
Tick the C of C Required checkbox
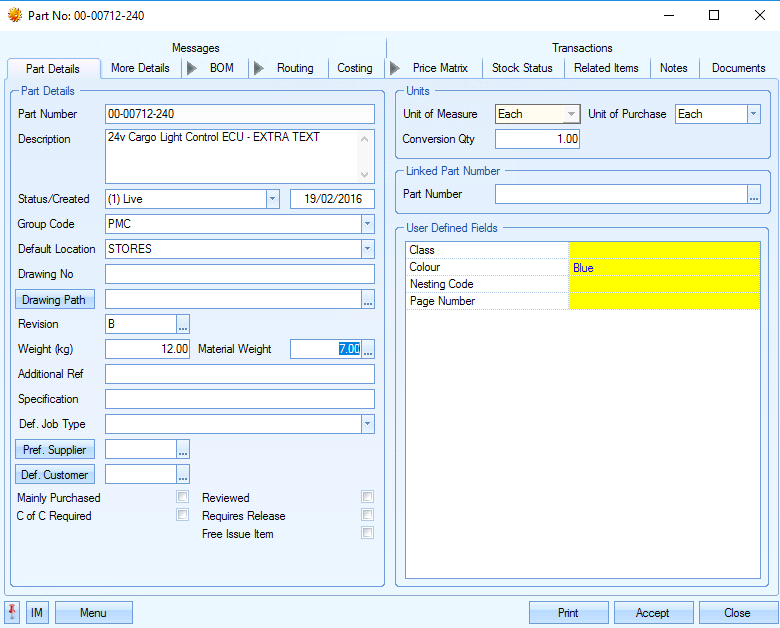coord(182,515)
